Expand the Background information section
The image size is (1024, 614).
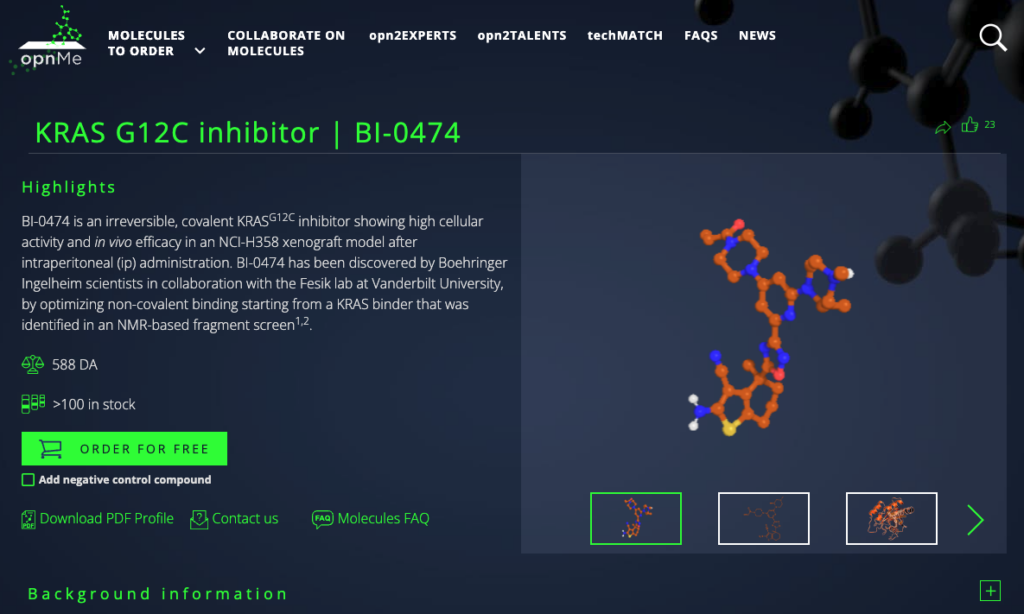click(x=990, y=591)
